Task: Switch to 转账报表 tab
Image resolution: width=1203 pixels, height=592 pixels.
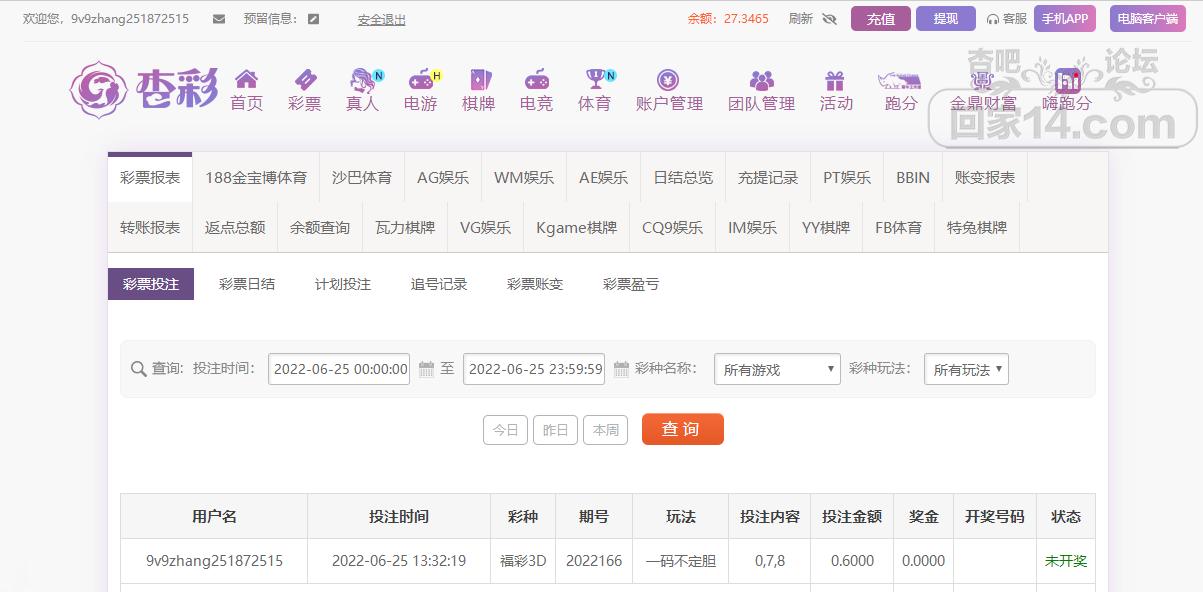Action: pyautogui.click(x=150, y=228)
